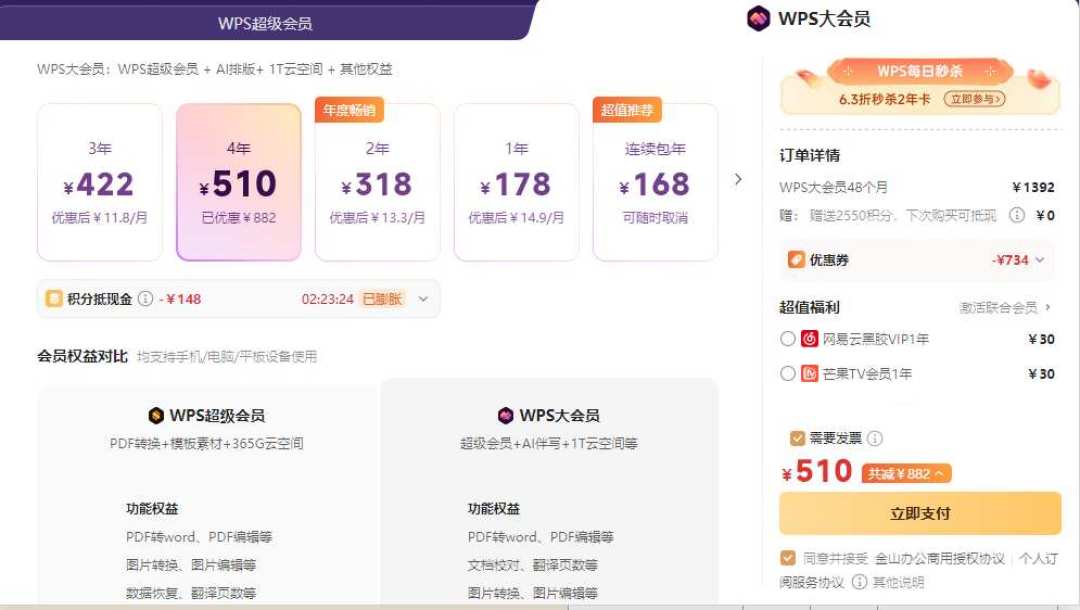This screenshot has height=610, width=1080.
Task: Select the 网易云黑胶VIP1年 radio option
Action: tap(788, 339)
